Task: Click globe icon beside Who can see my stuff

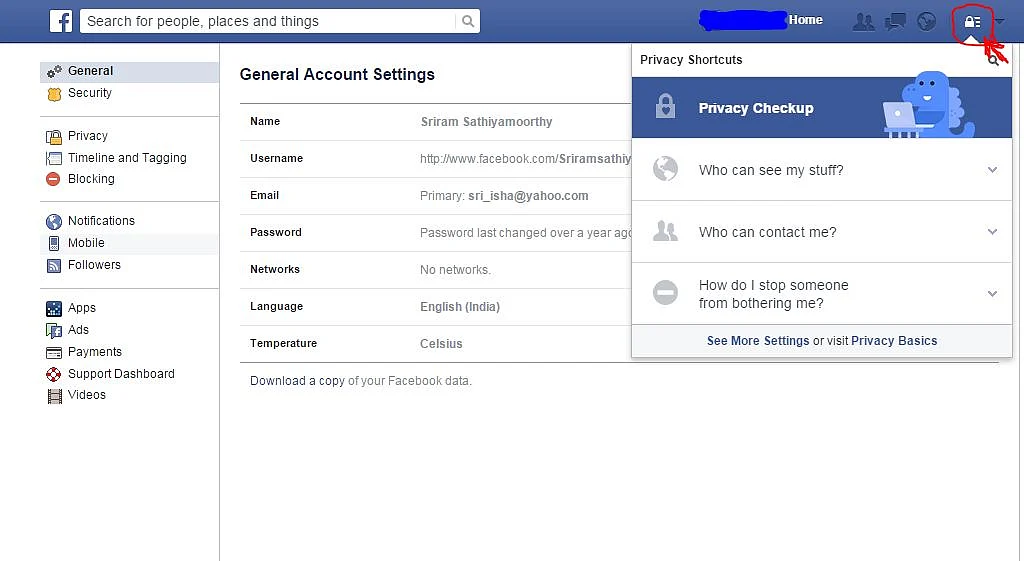Action: 665,169
